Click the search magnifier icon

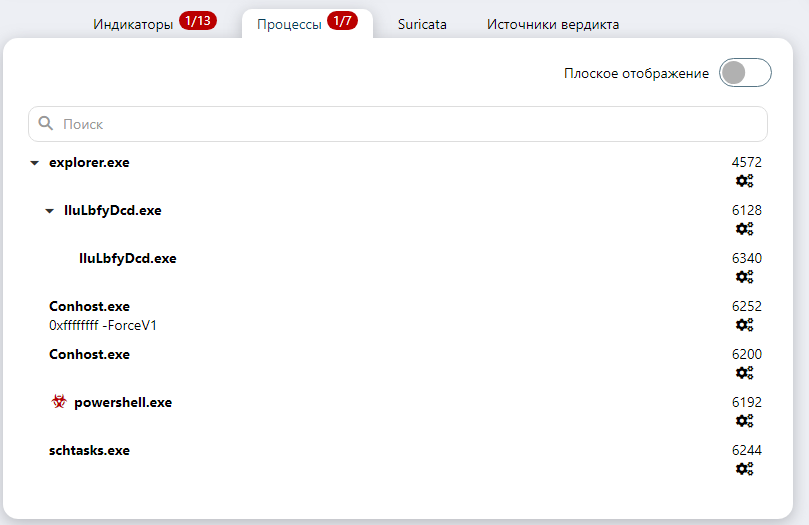click(x=45, y=124)
